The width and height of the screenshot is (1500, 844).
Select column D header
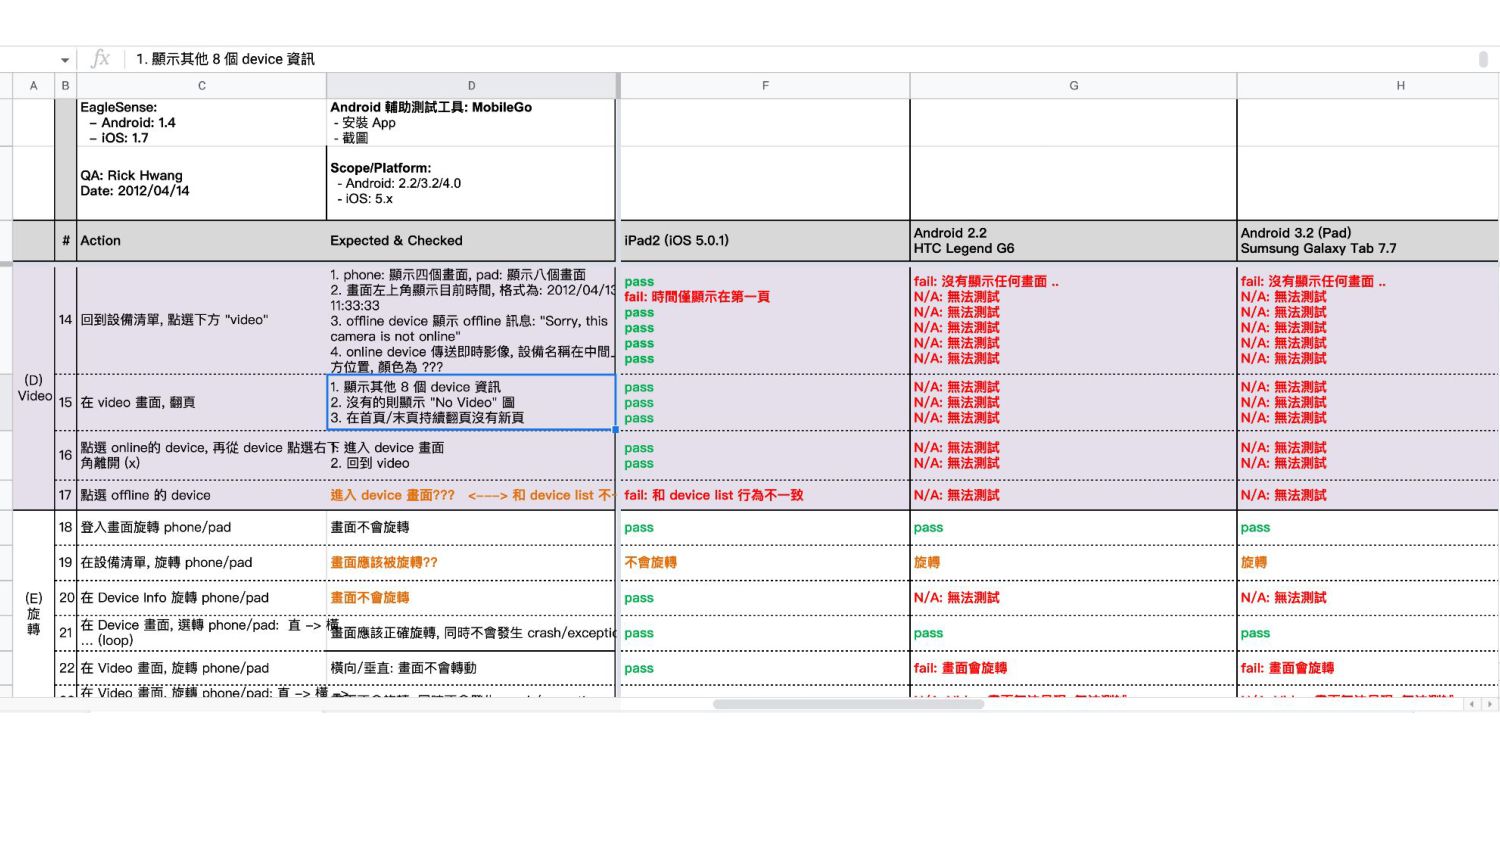[471, 86]
